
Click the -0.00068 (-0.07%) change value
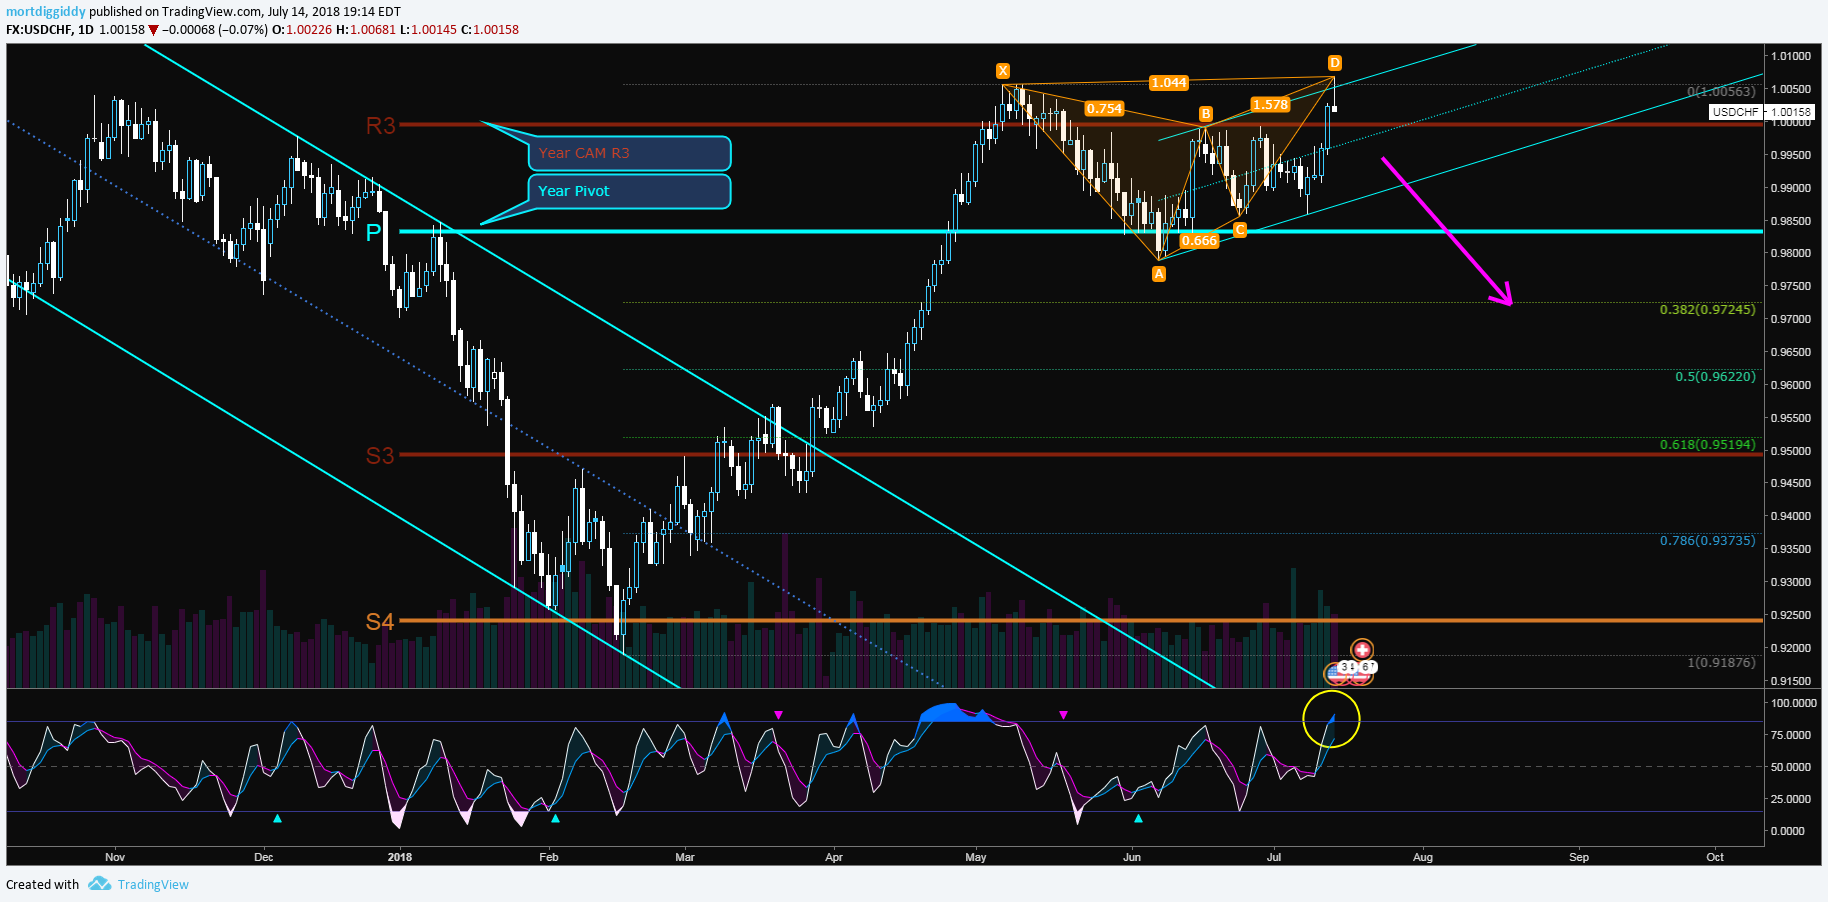[x=215, y=30]
